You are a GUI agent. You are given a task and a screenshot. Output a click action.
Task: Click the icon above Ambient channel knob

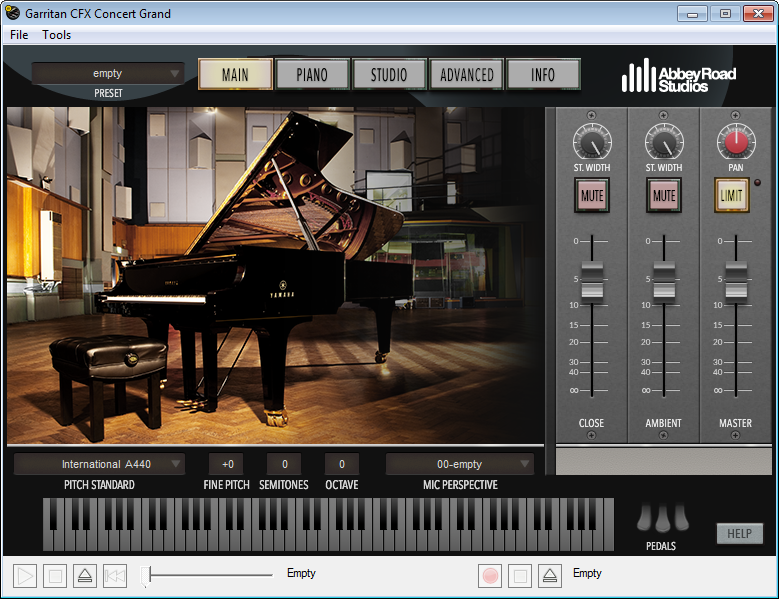point(663,115)
